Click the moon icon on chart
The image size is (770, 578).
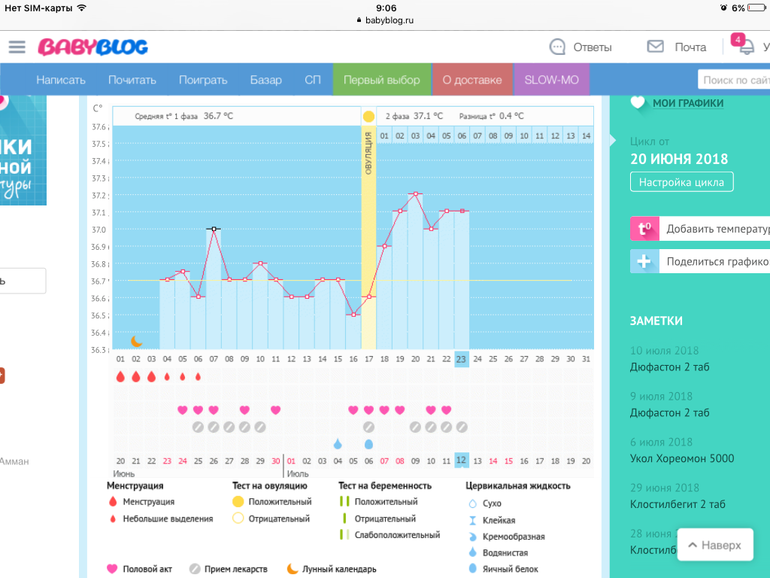coord(137,341)
